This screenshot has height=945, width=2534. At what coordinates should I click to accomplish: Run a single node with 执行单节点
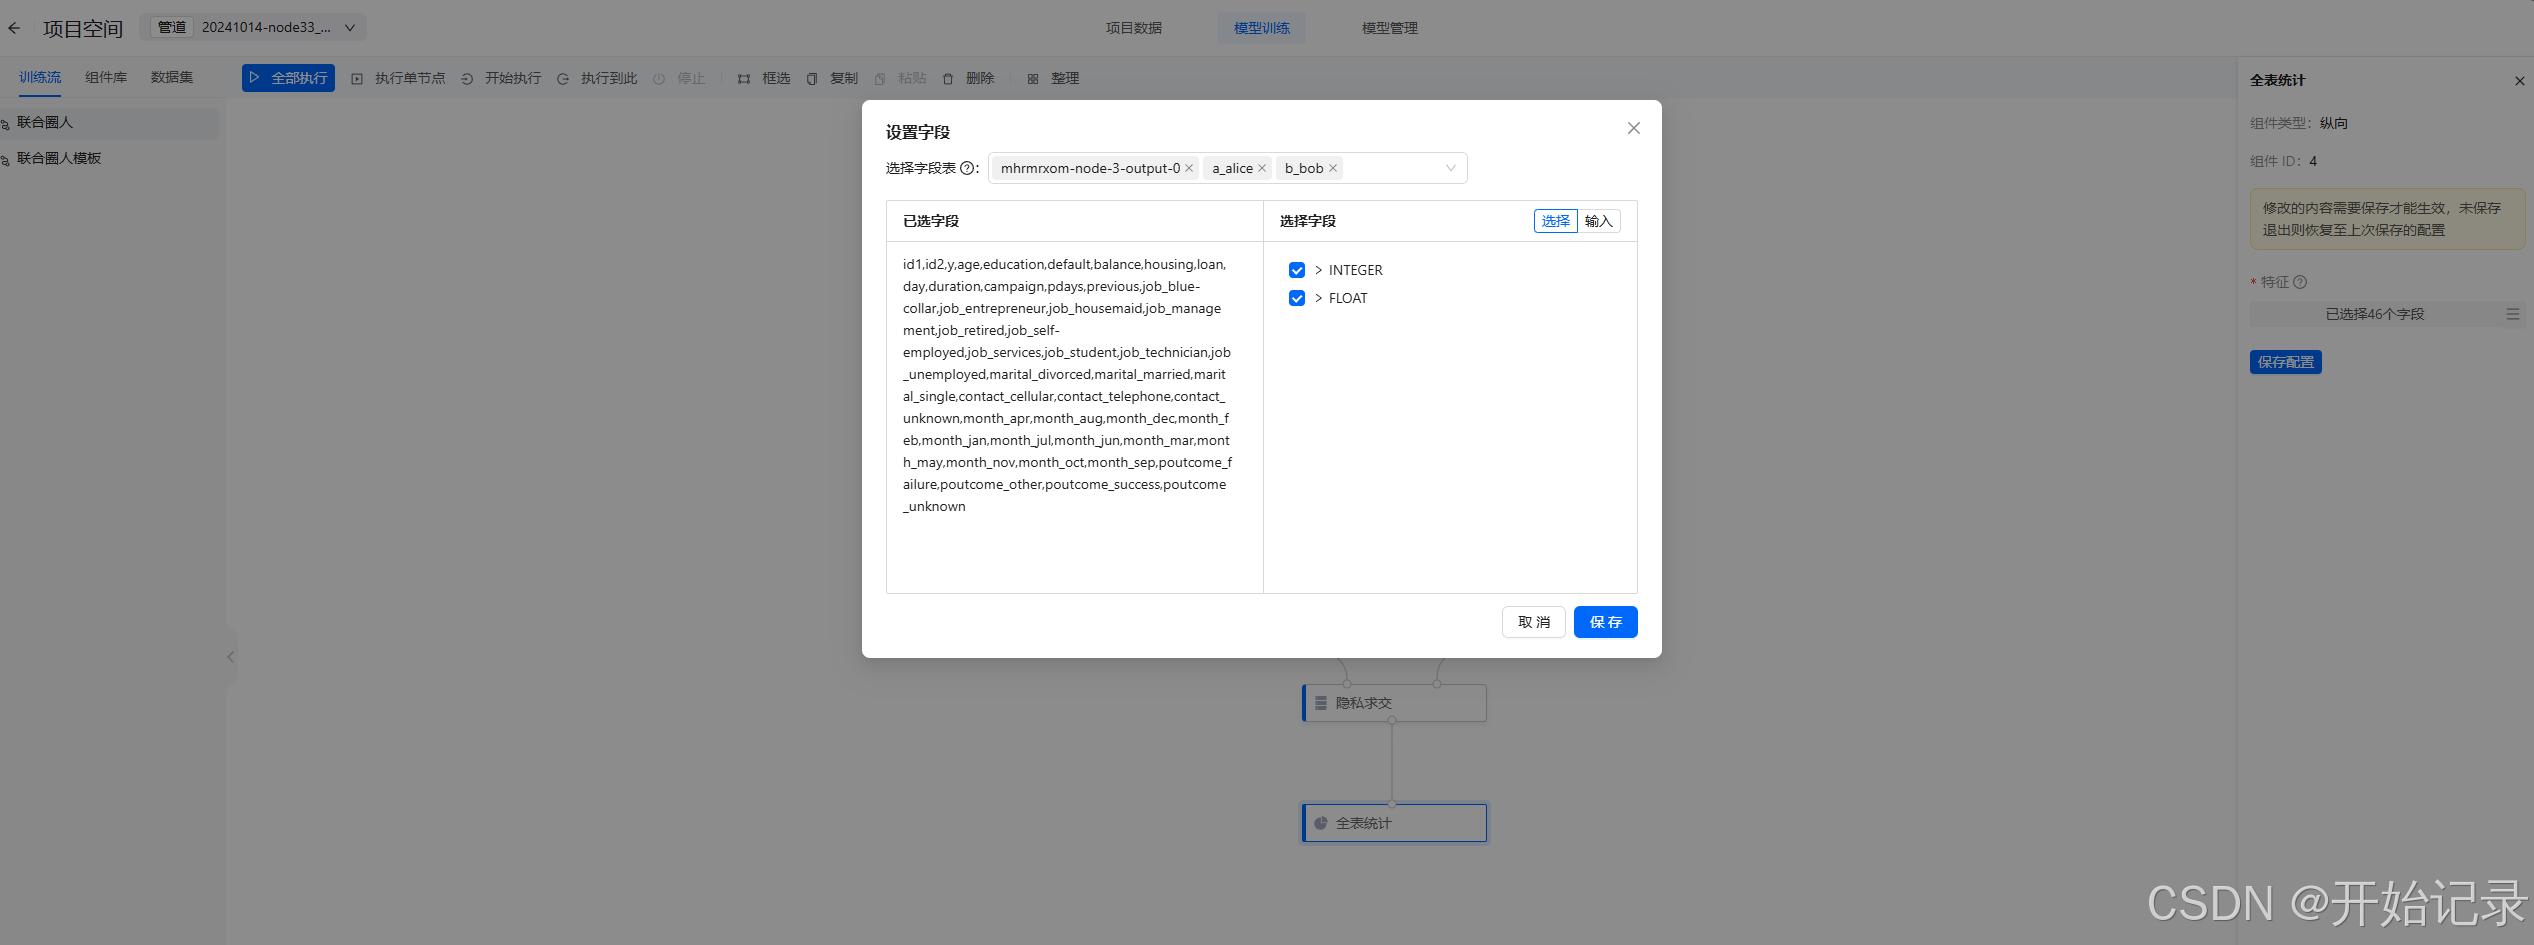pos(357,78)
